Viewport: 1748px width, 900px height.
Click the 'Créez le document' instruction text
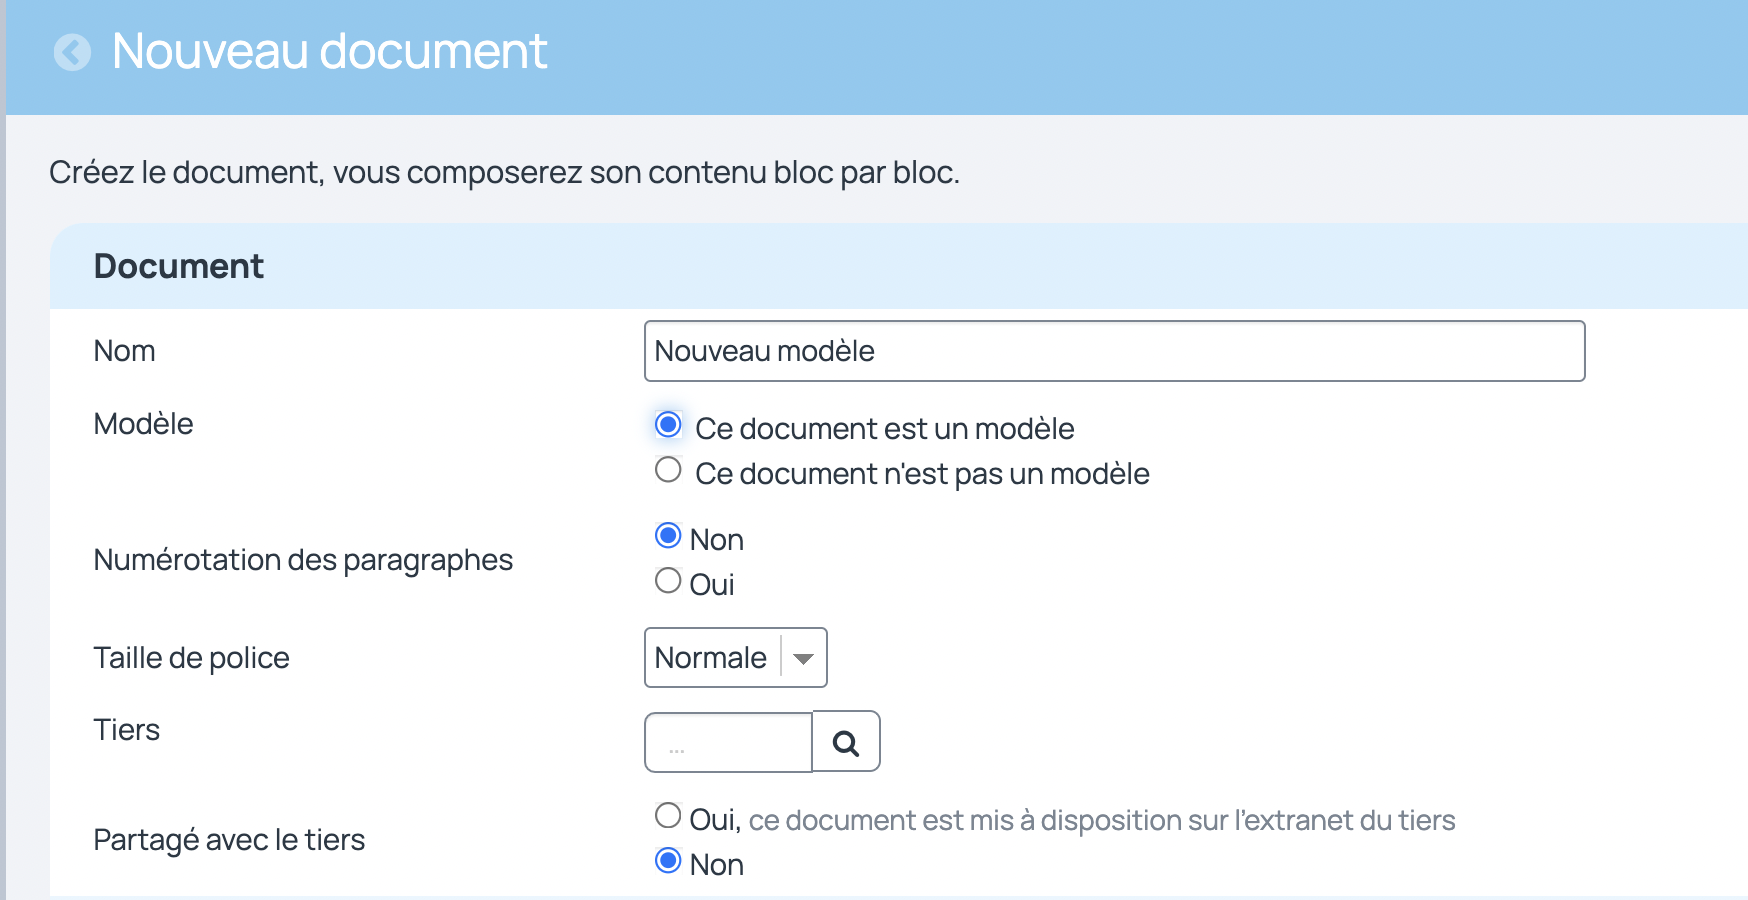[504, 173]
